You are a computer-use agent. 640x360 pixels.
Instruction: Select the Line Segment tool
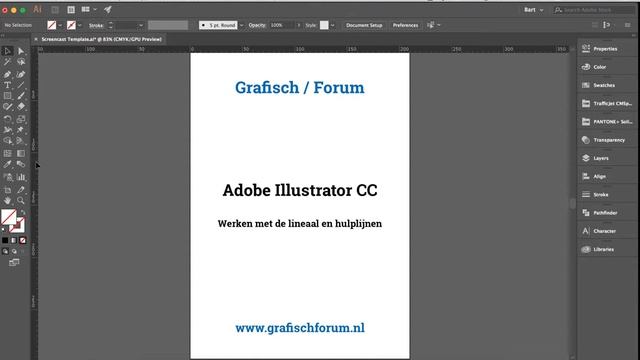(x=21, y=85)
